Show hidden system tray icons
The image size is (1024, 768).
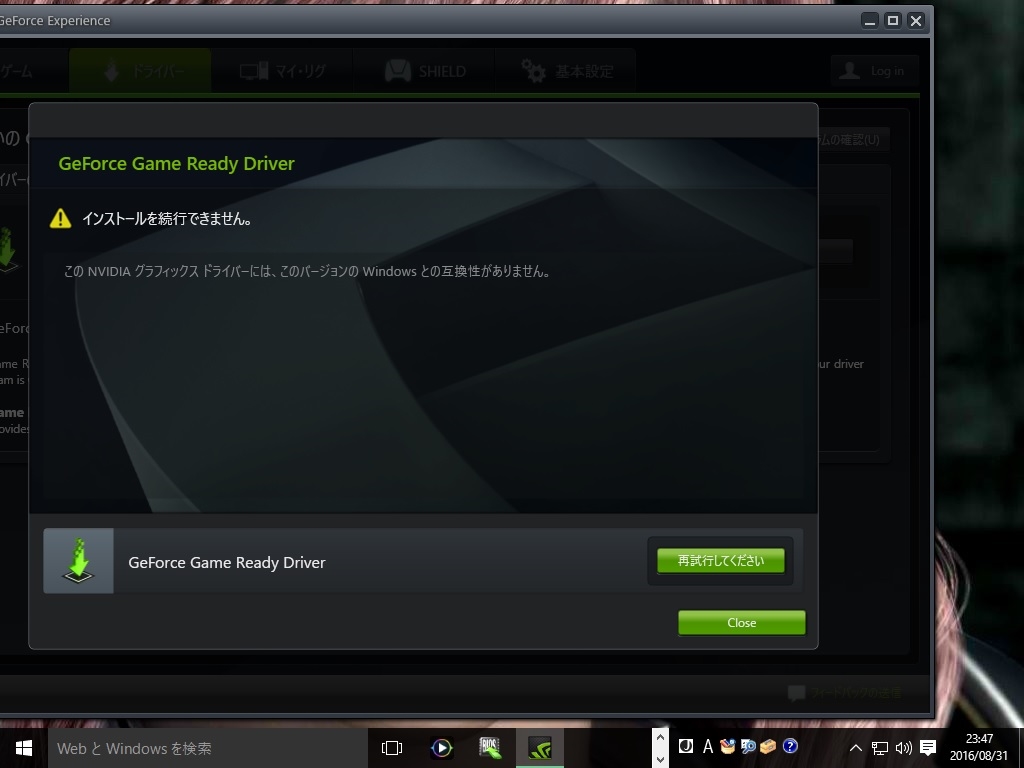click(x=856, y=748)
